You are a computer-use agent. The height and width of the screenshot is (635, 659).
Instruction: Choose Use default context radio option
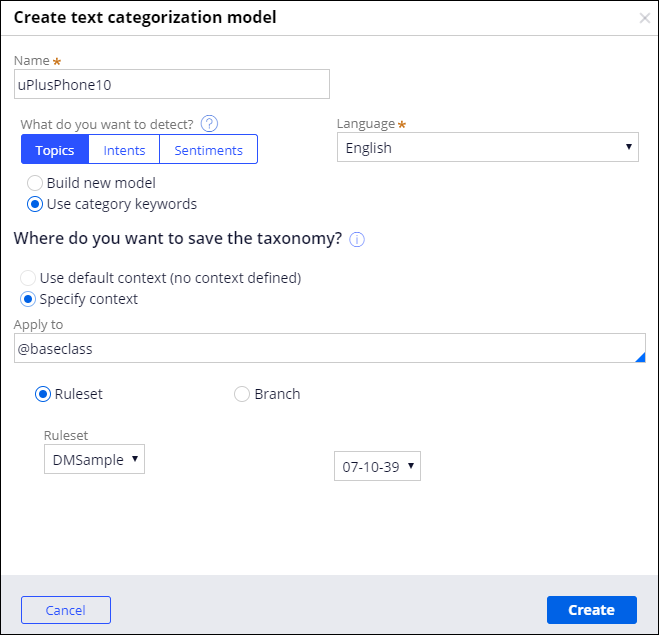point(28,278)
